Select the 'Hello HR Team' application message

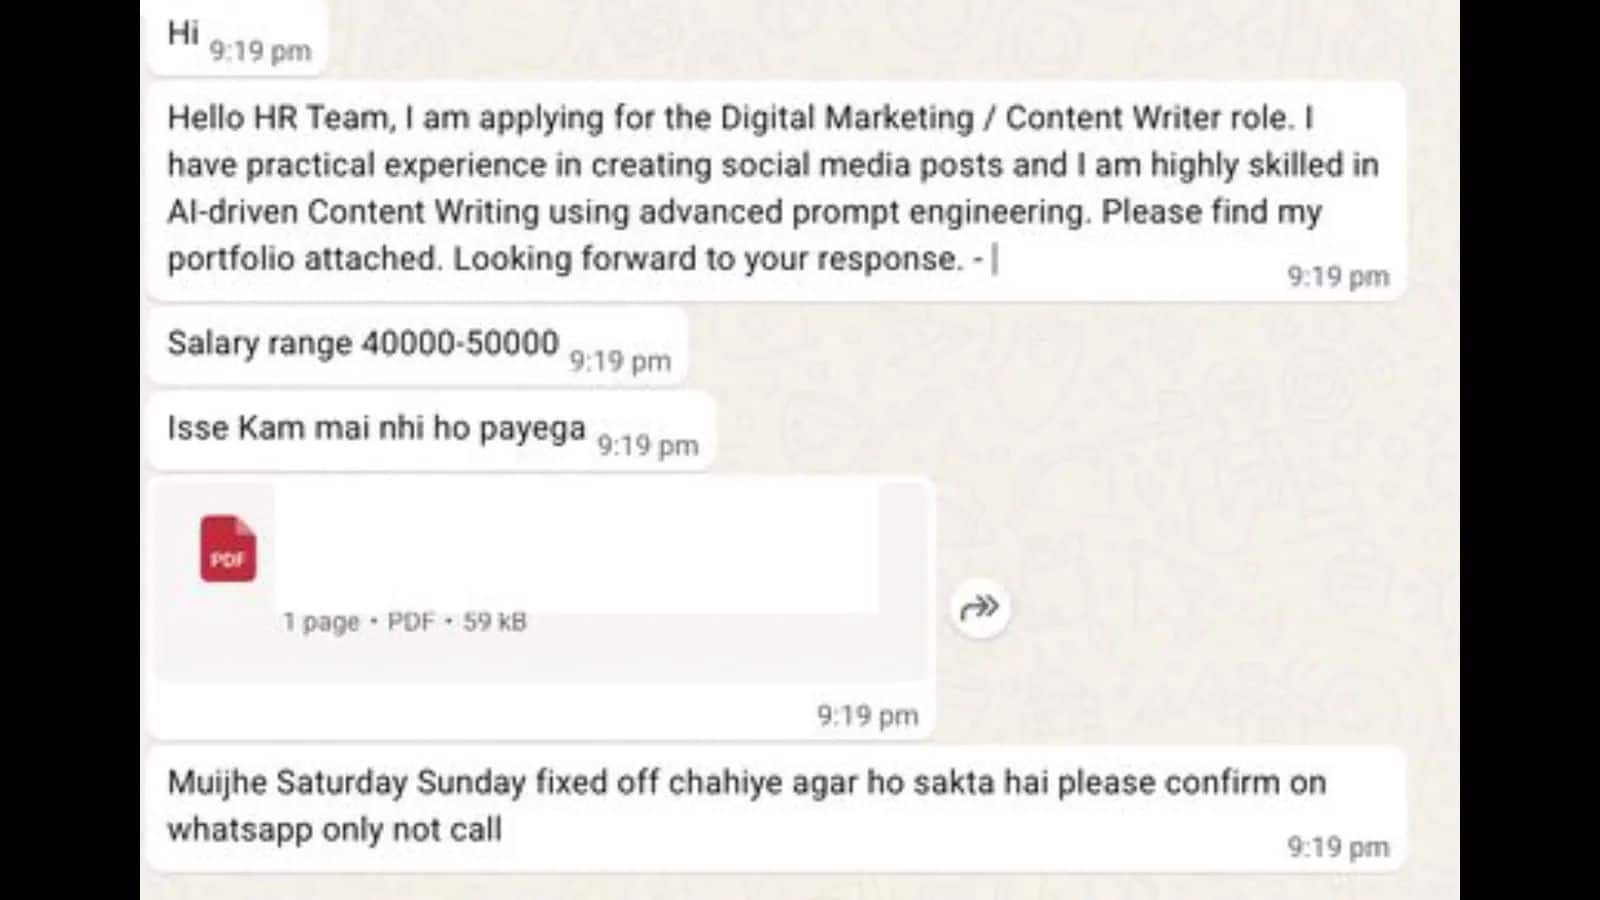[776, 190]
